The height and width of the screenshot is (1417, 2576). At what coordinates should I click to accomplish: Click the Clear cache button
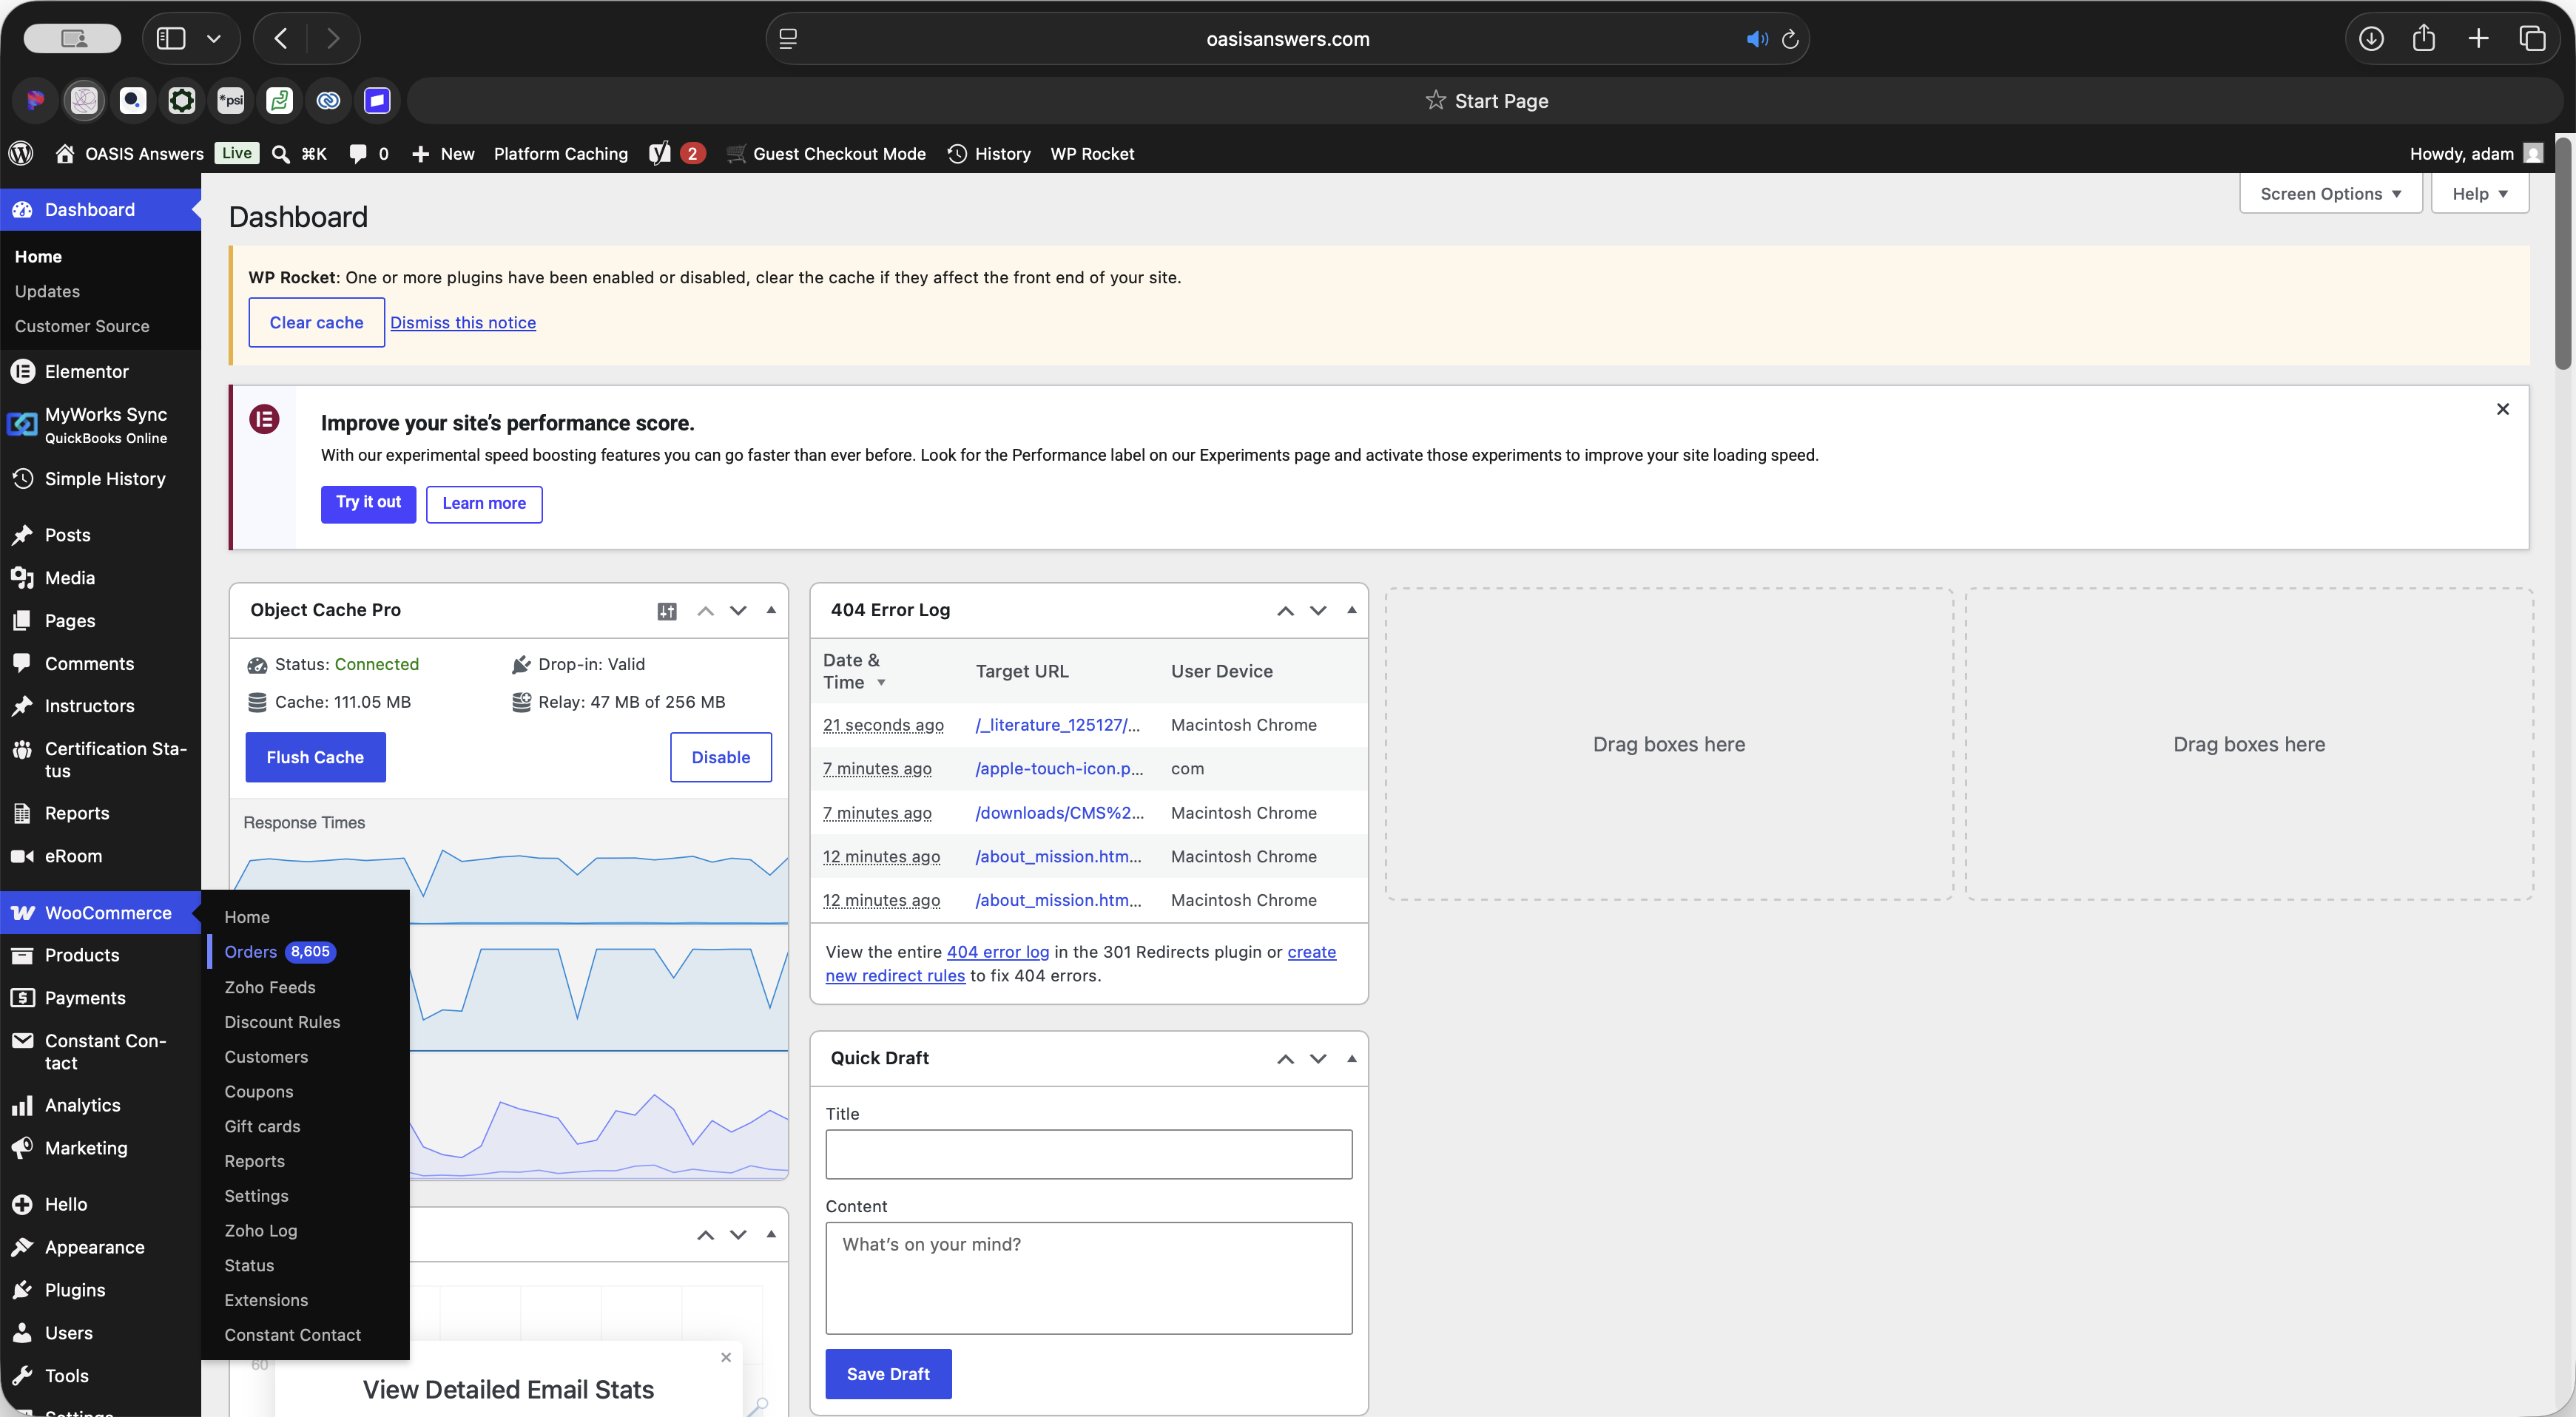tap(316, 322)
